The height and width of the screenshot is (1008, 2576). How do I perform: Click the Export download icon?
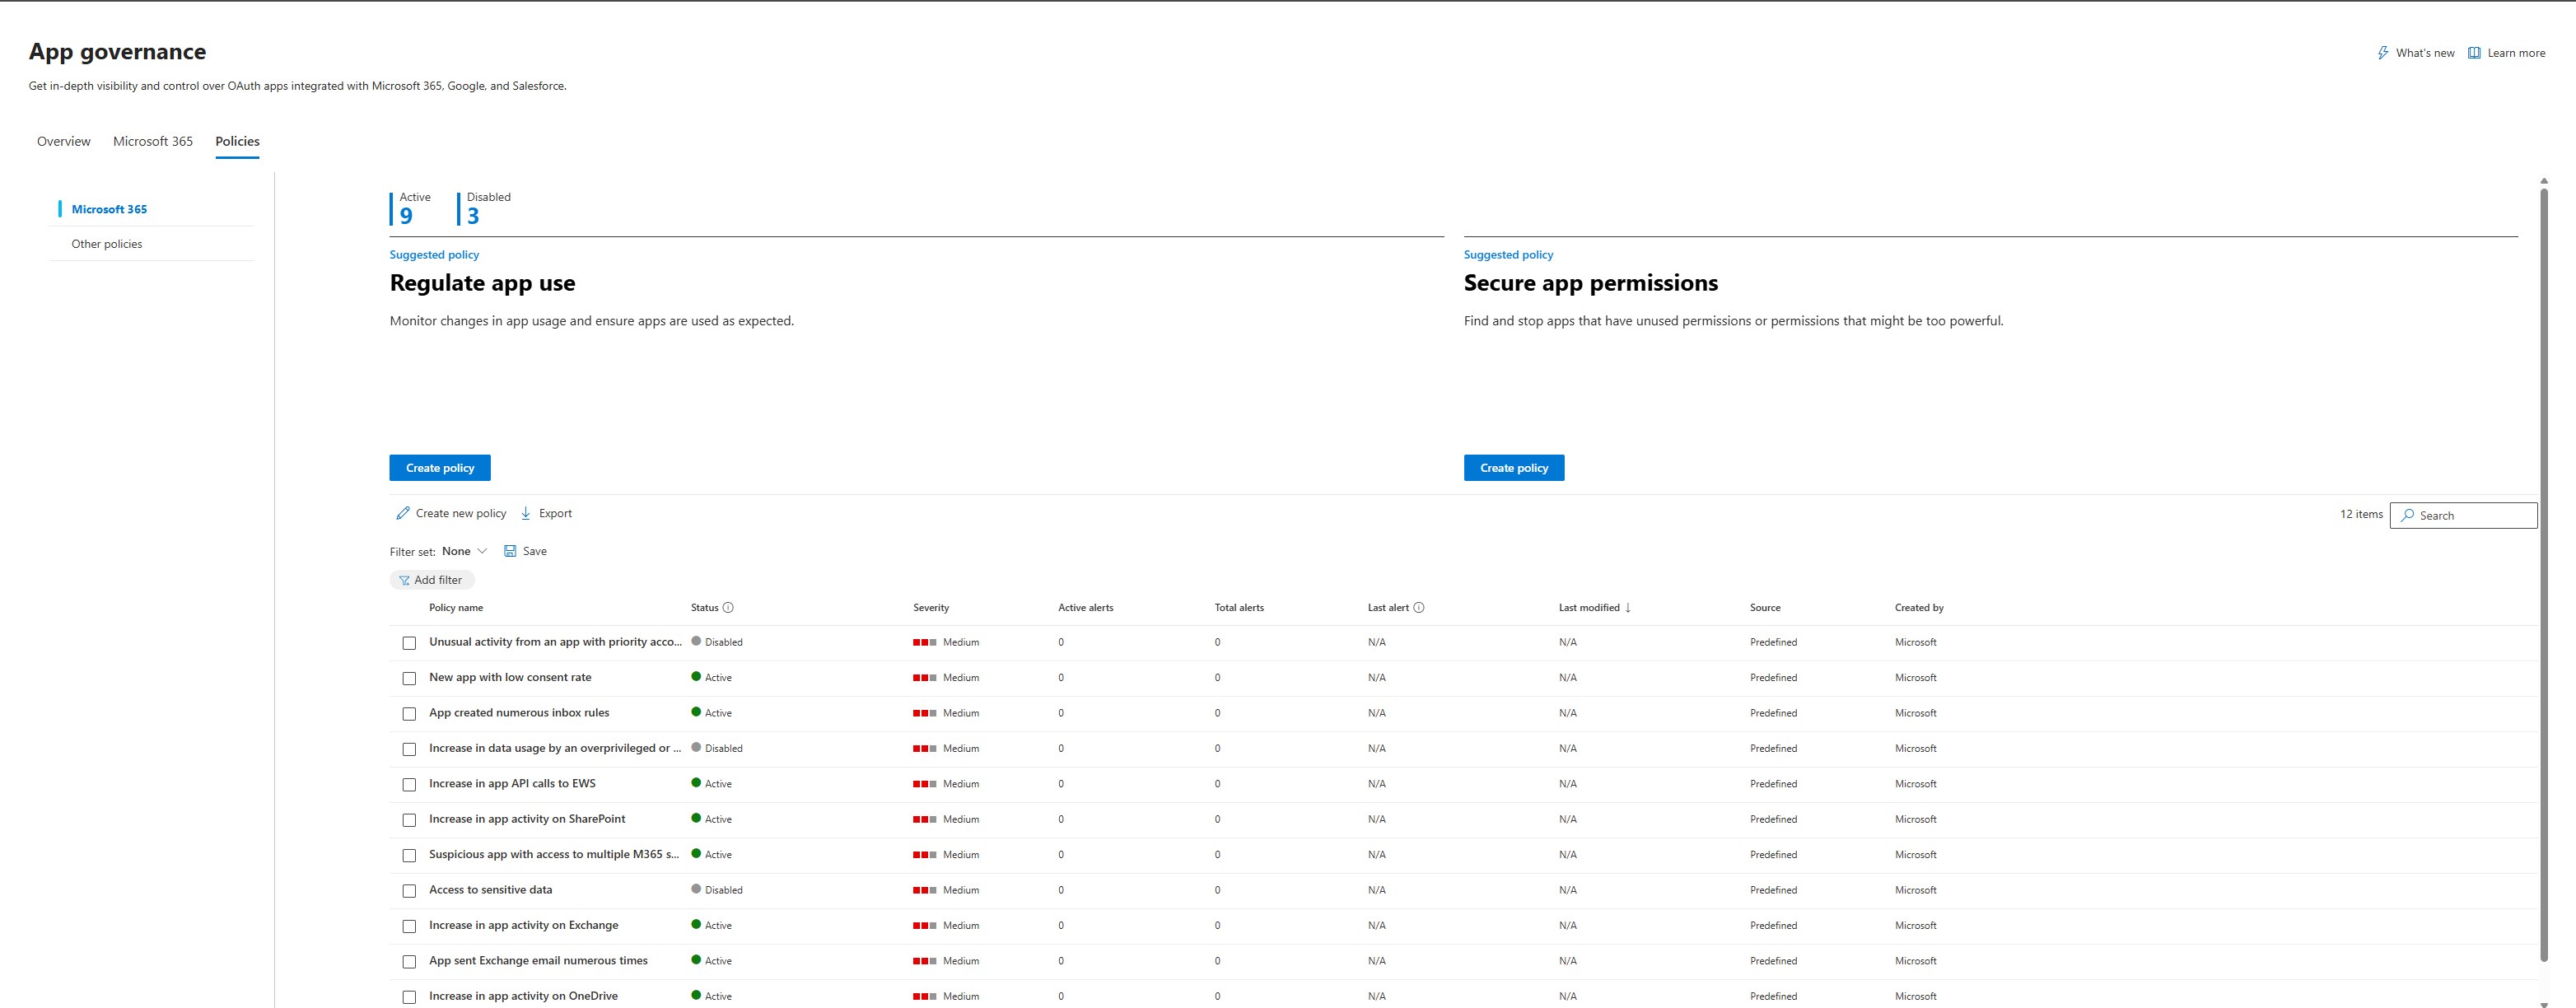[x=527, y=513]
